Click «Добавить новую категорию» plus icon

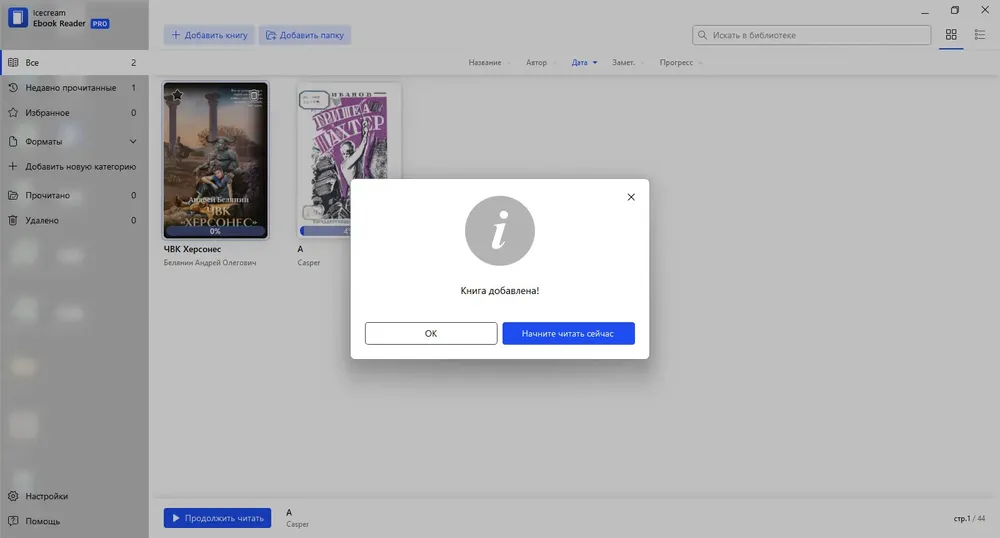pos(13,167)
